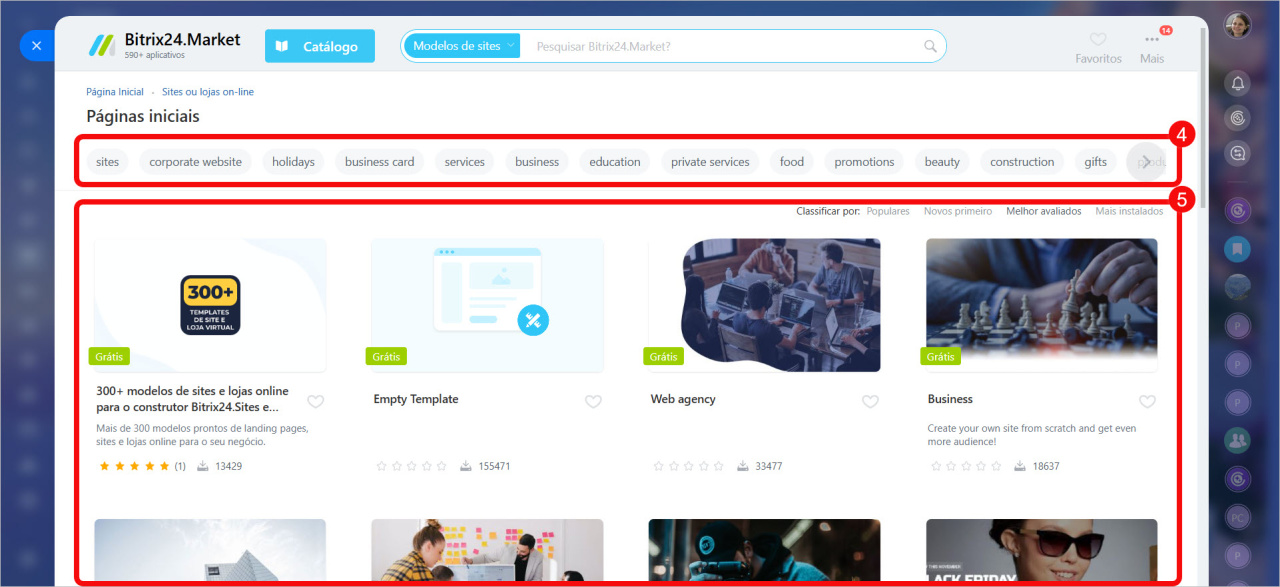Sort by Mais instalados
1280x587 pixels.
(x=1129, y=211)
